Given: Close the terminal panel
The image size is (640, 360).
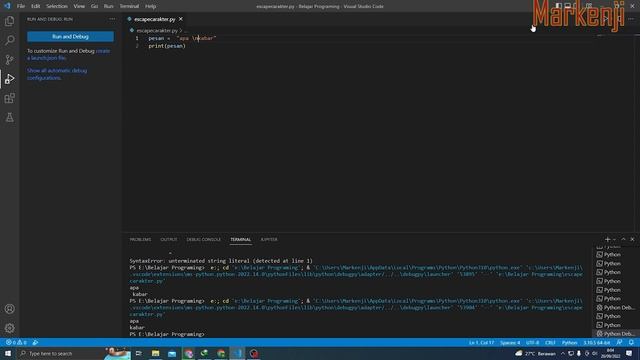Looking at the screenshot, I should coord(632,240).
